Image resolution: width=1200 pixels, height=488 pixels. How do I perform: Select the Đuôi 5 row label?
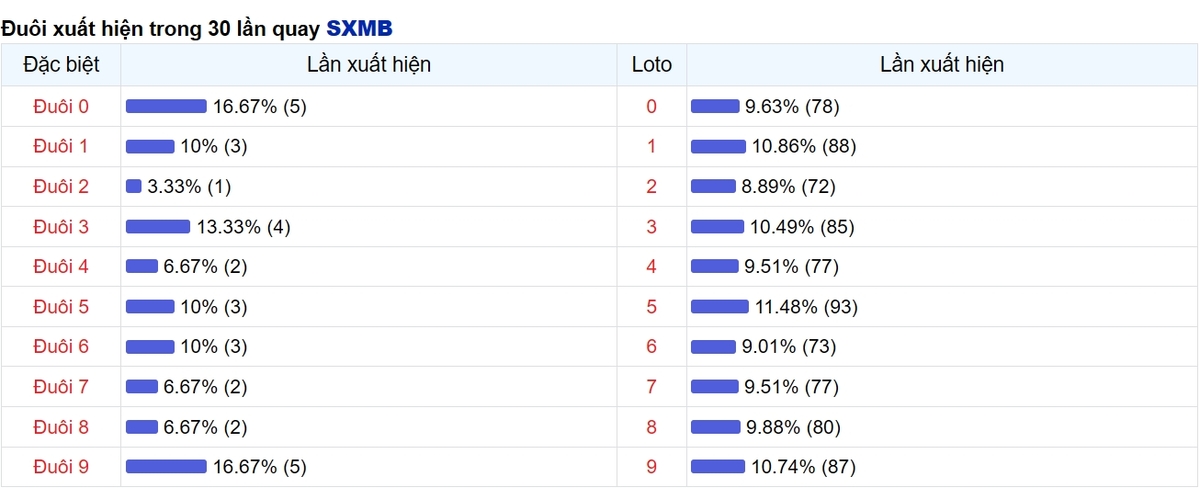(61, 306)
